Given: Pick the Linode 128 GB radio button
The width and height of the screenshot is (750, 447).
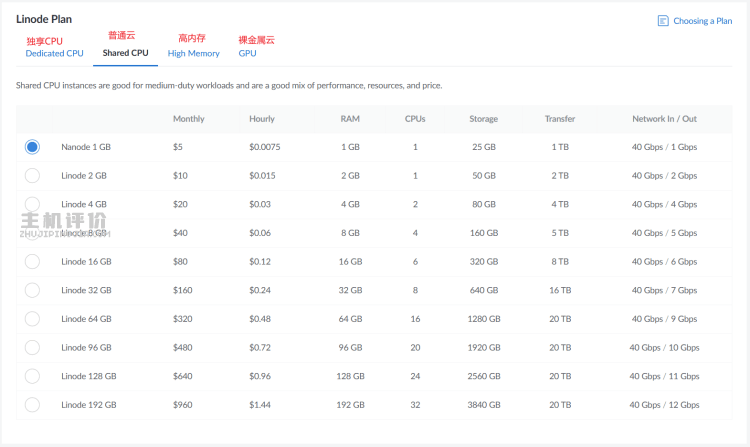Looking at the screenshot, I should pos(32,376).
